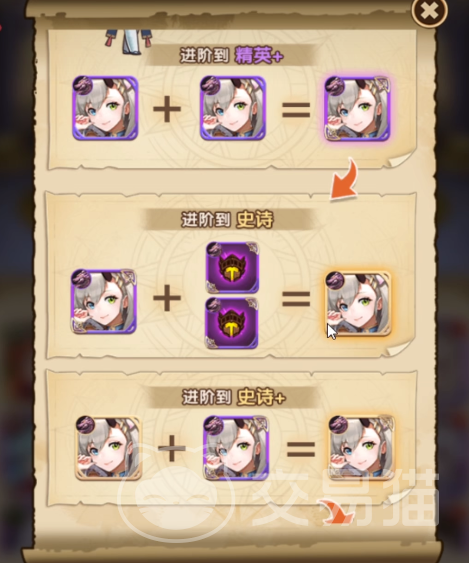Click the plus sign in 精英+ row
Screen dimensions: 469x563
click(x=167, y=108)
